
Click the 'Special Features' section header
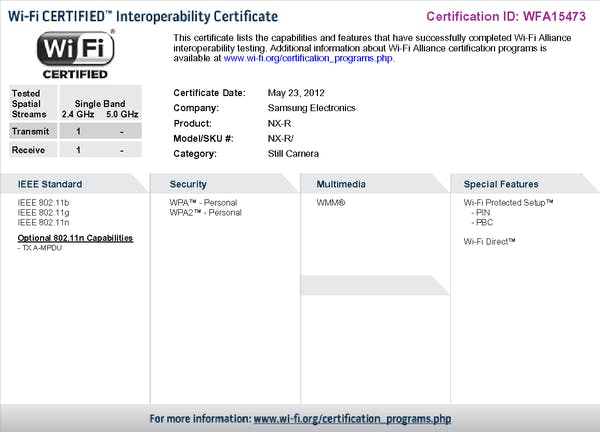[x=501, y=184]
